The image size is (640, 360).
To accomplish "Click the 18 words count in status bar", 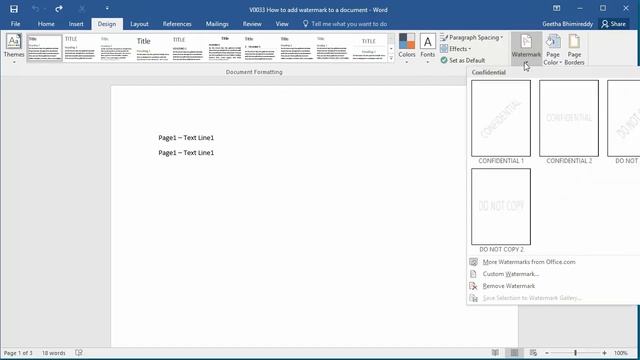I will coord(53,353).
